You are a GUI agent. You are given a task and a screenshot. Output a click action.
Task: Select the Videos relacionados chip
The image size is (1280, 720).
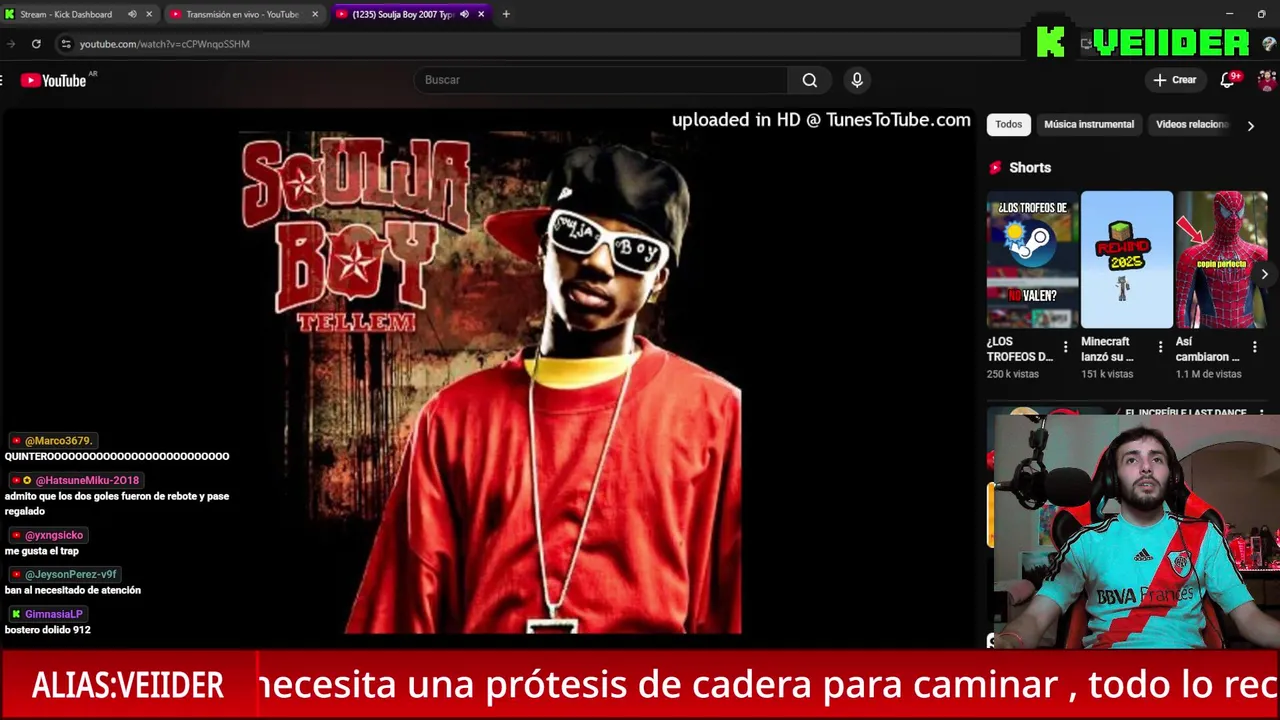(1192, 124)
